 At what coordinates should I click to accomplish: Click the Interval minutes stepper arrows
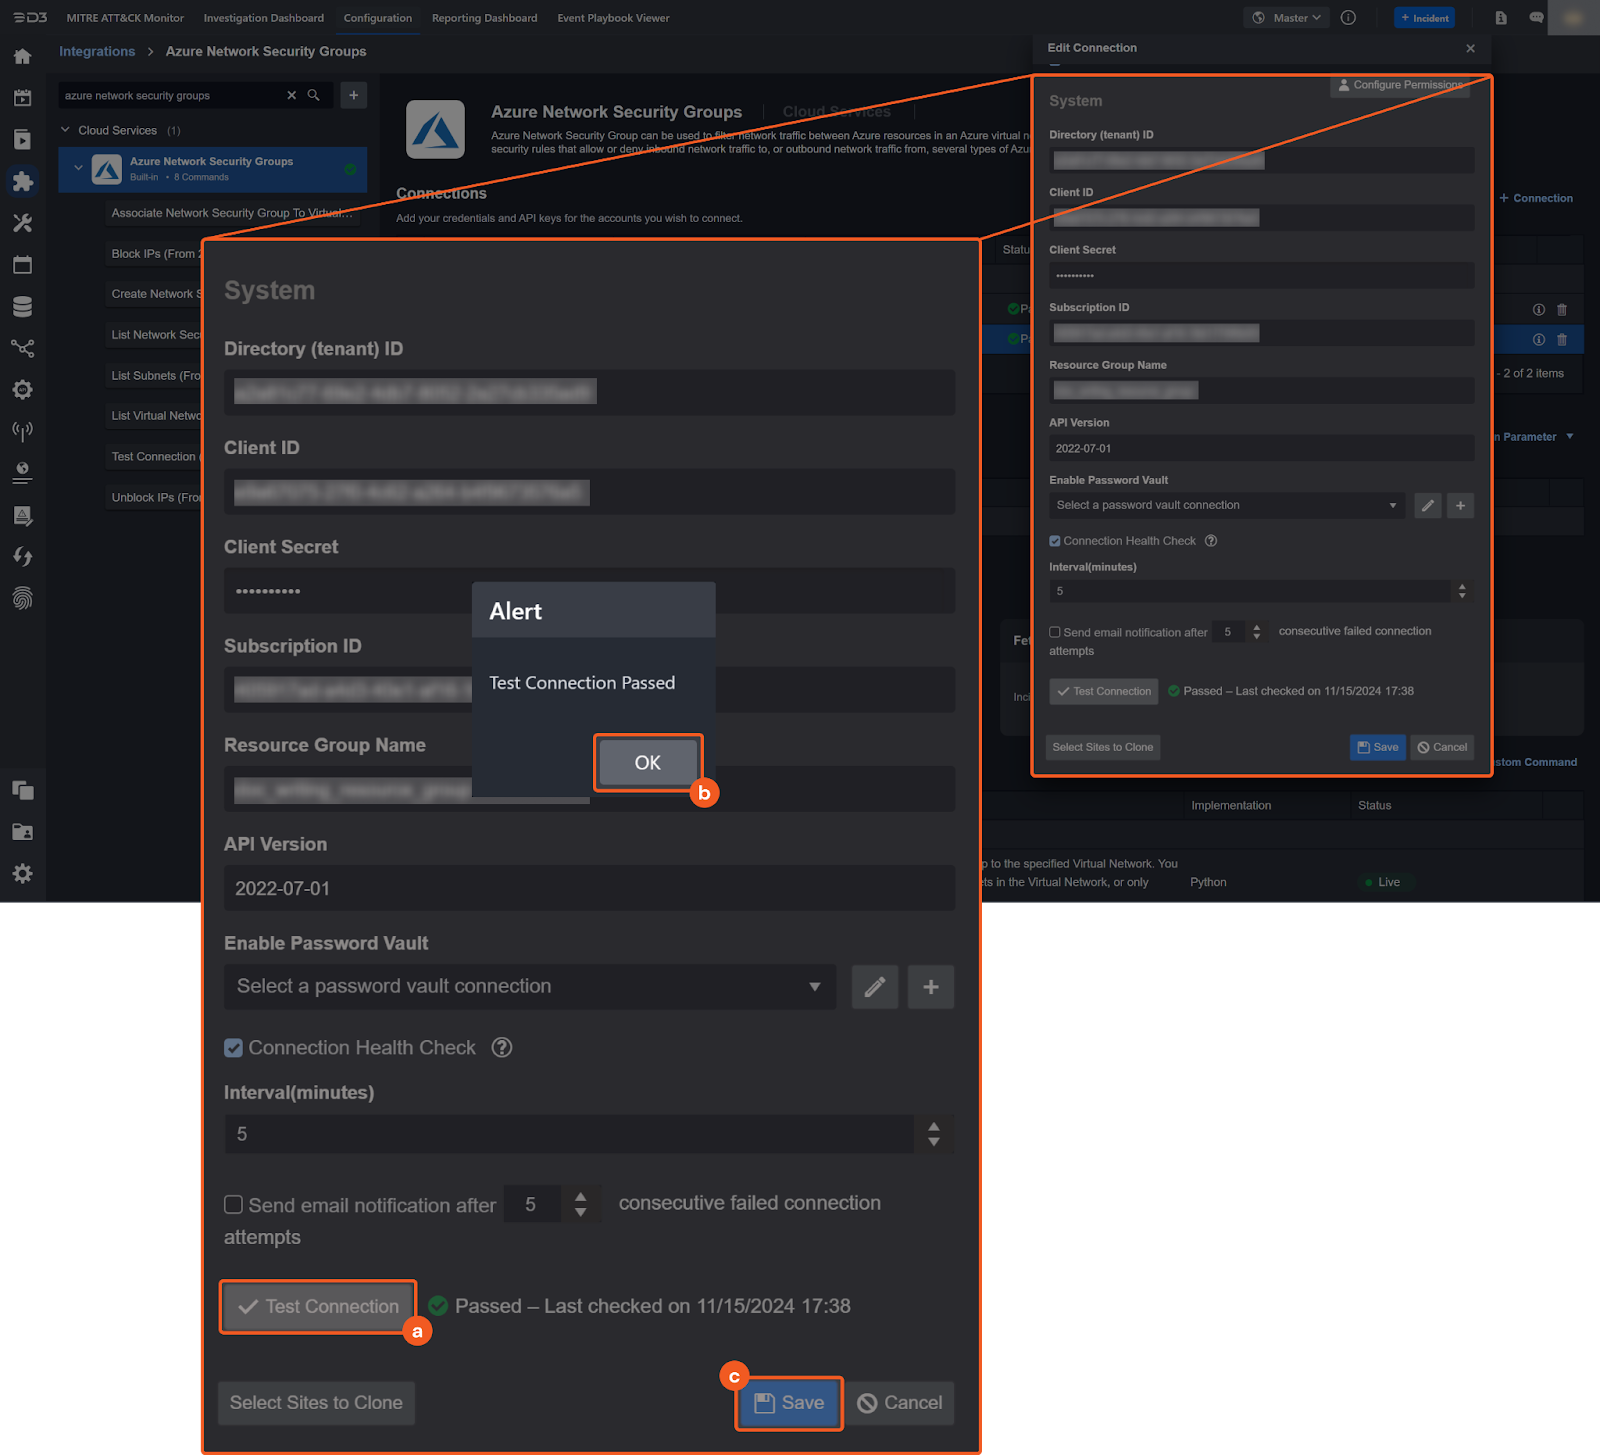(x=933, y=1134)
